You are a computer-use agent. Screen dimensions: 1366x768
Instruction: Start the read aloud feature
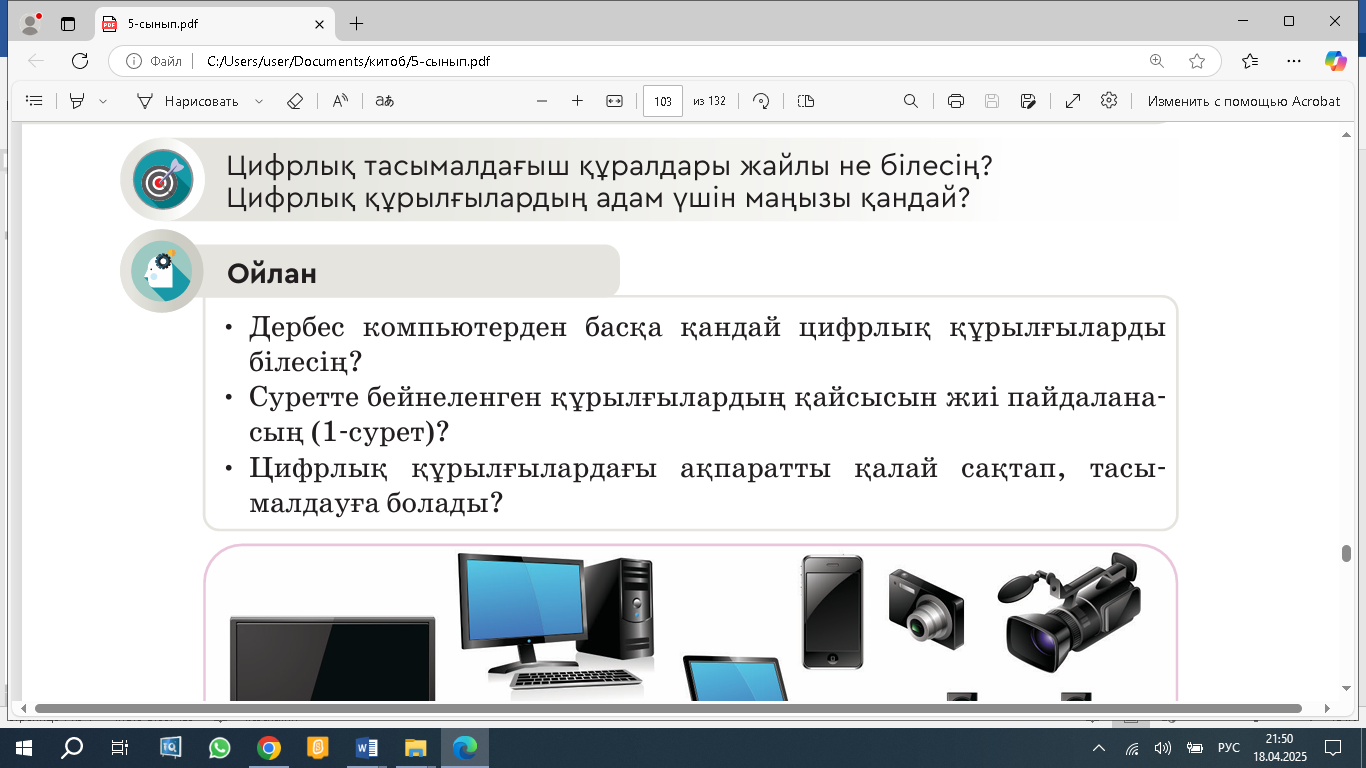coord(341,101)
